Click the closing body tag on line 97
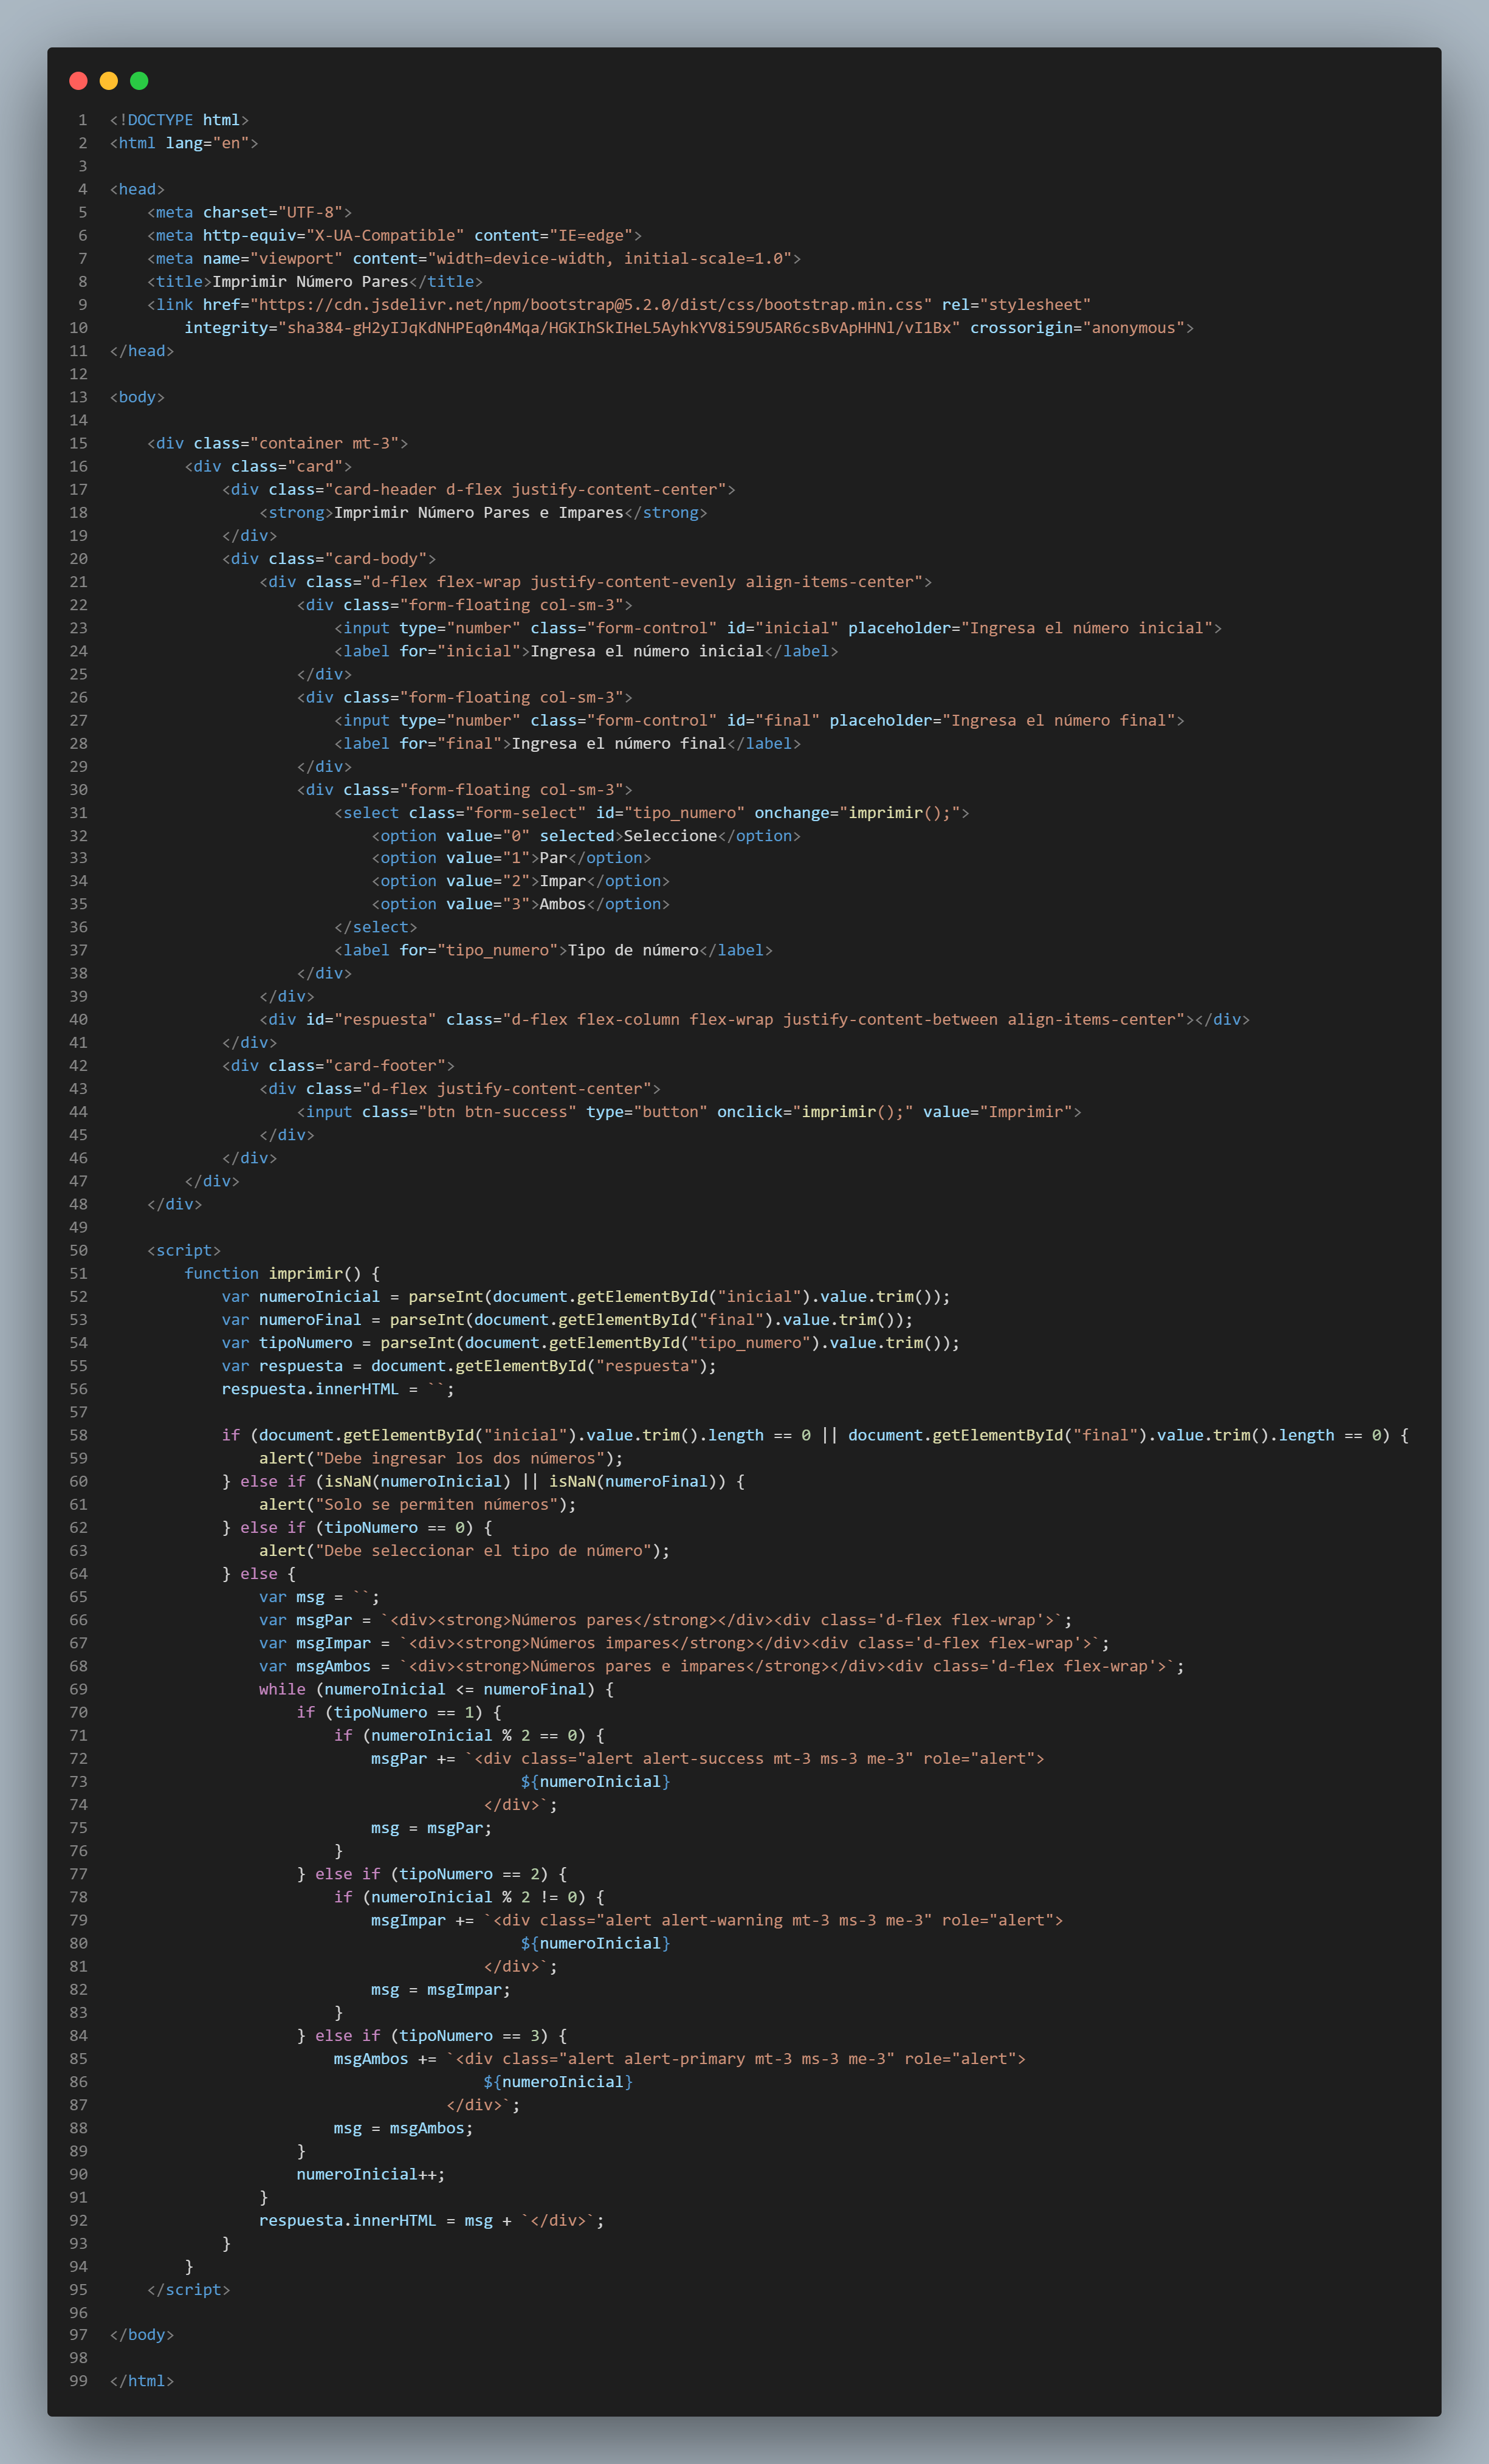 click(142, 2334)
